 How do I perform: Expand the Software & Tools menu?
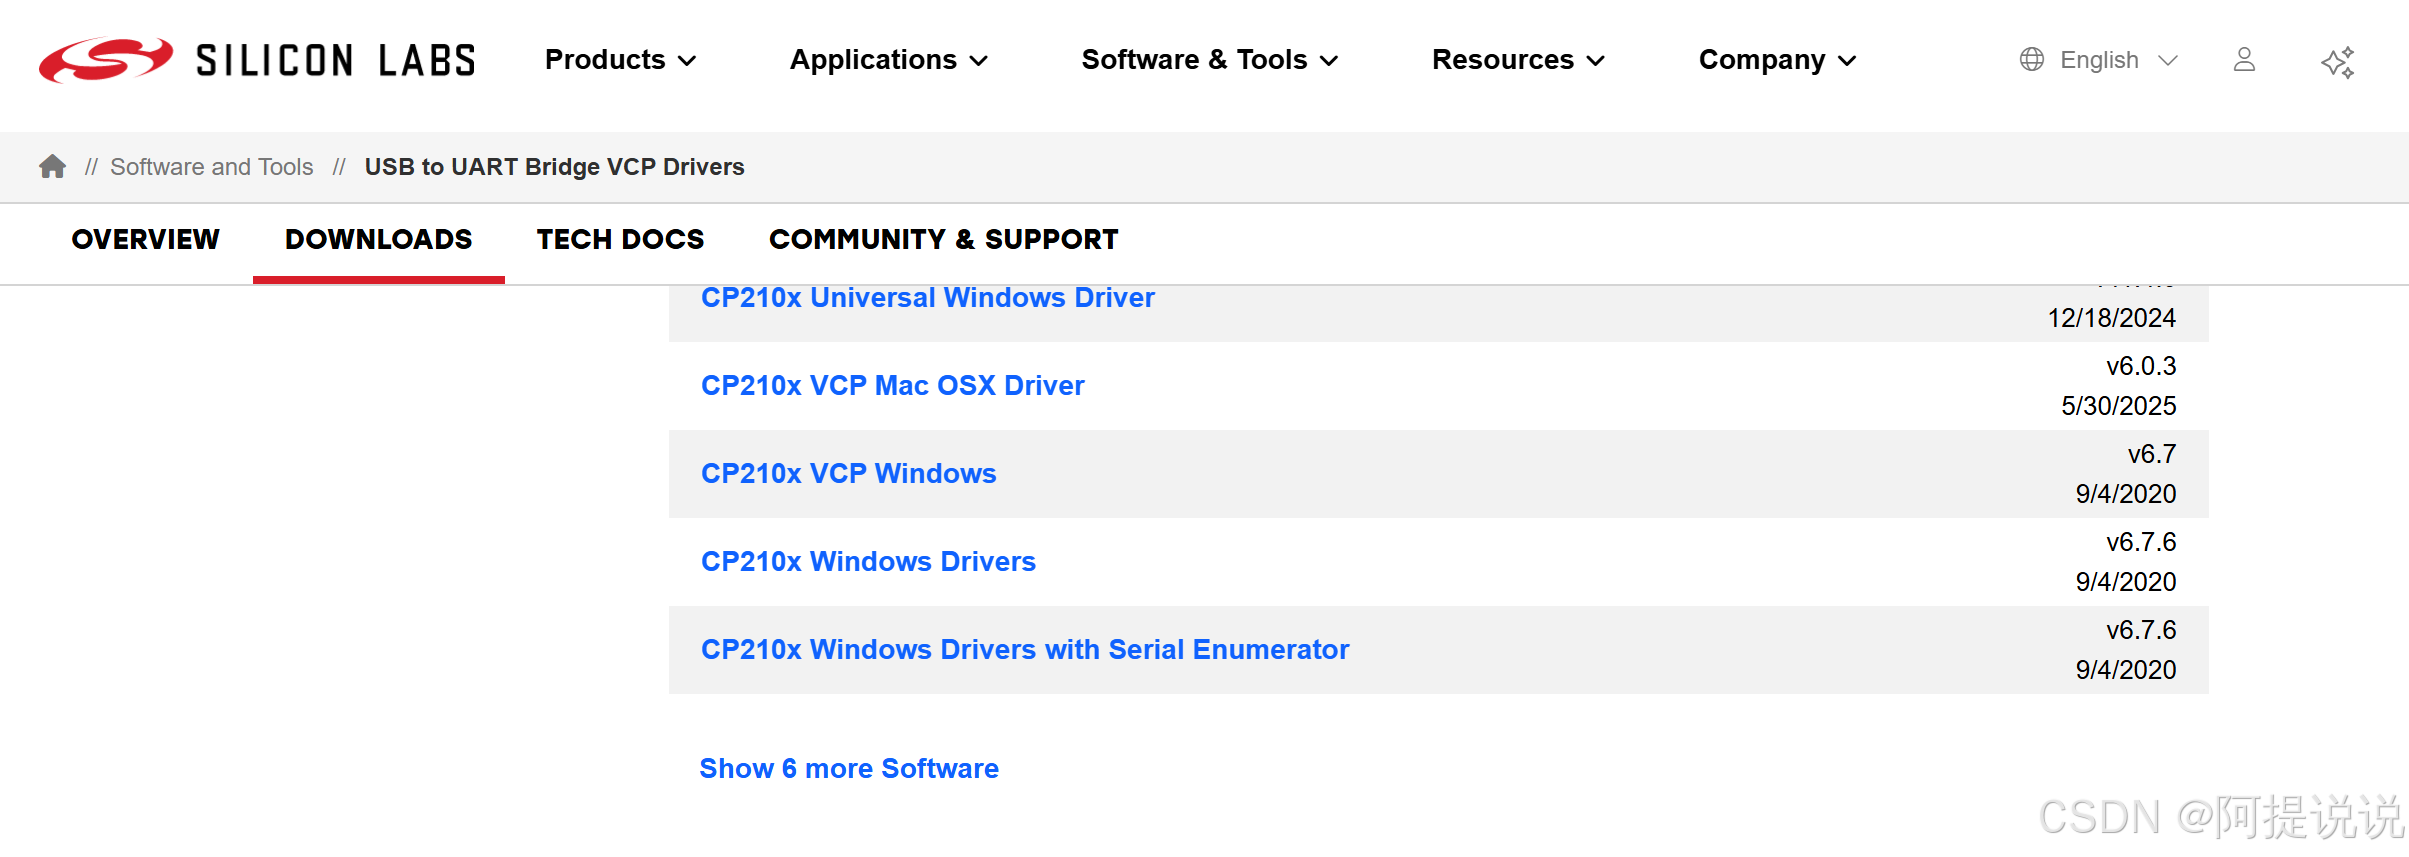1209,60
